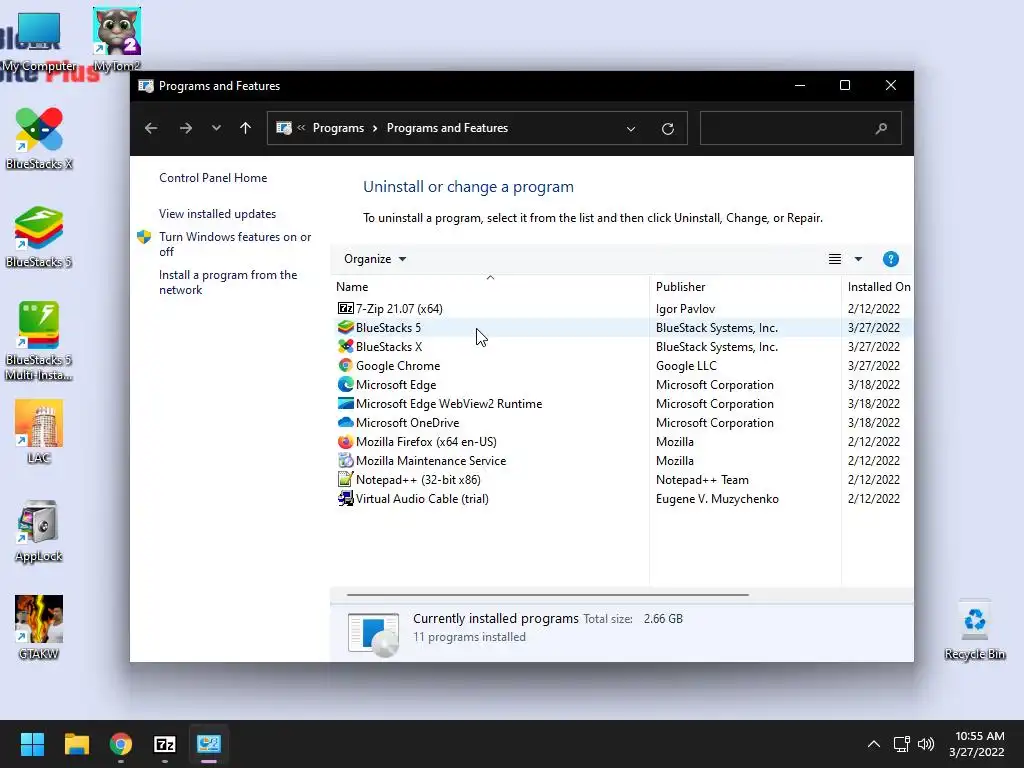
Task: Select Microsoft Edge WebView2 Runtime icon
Action: click(x=345, y=403)
